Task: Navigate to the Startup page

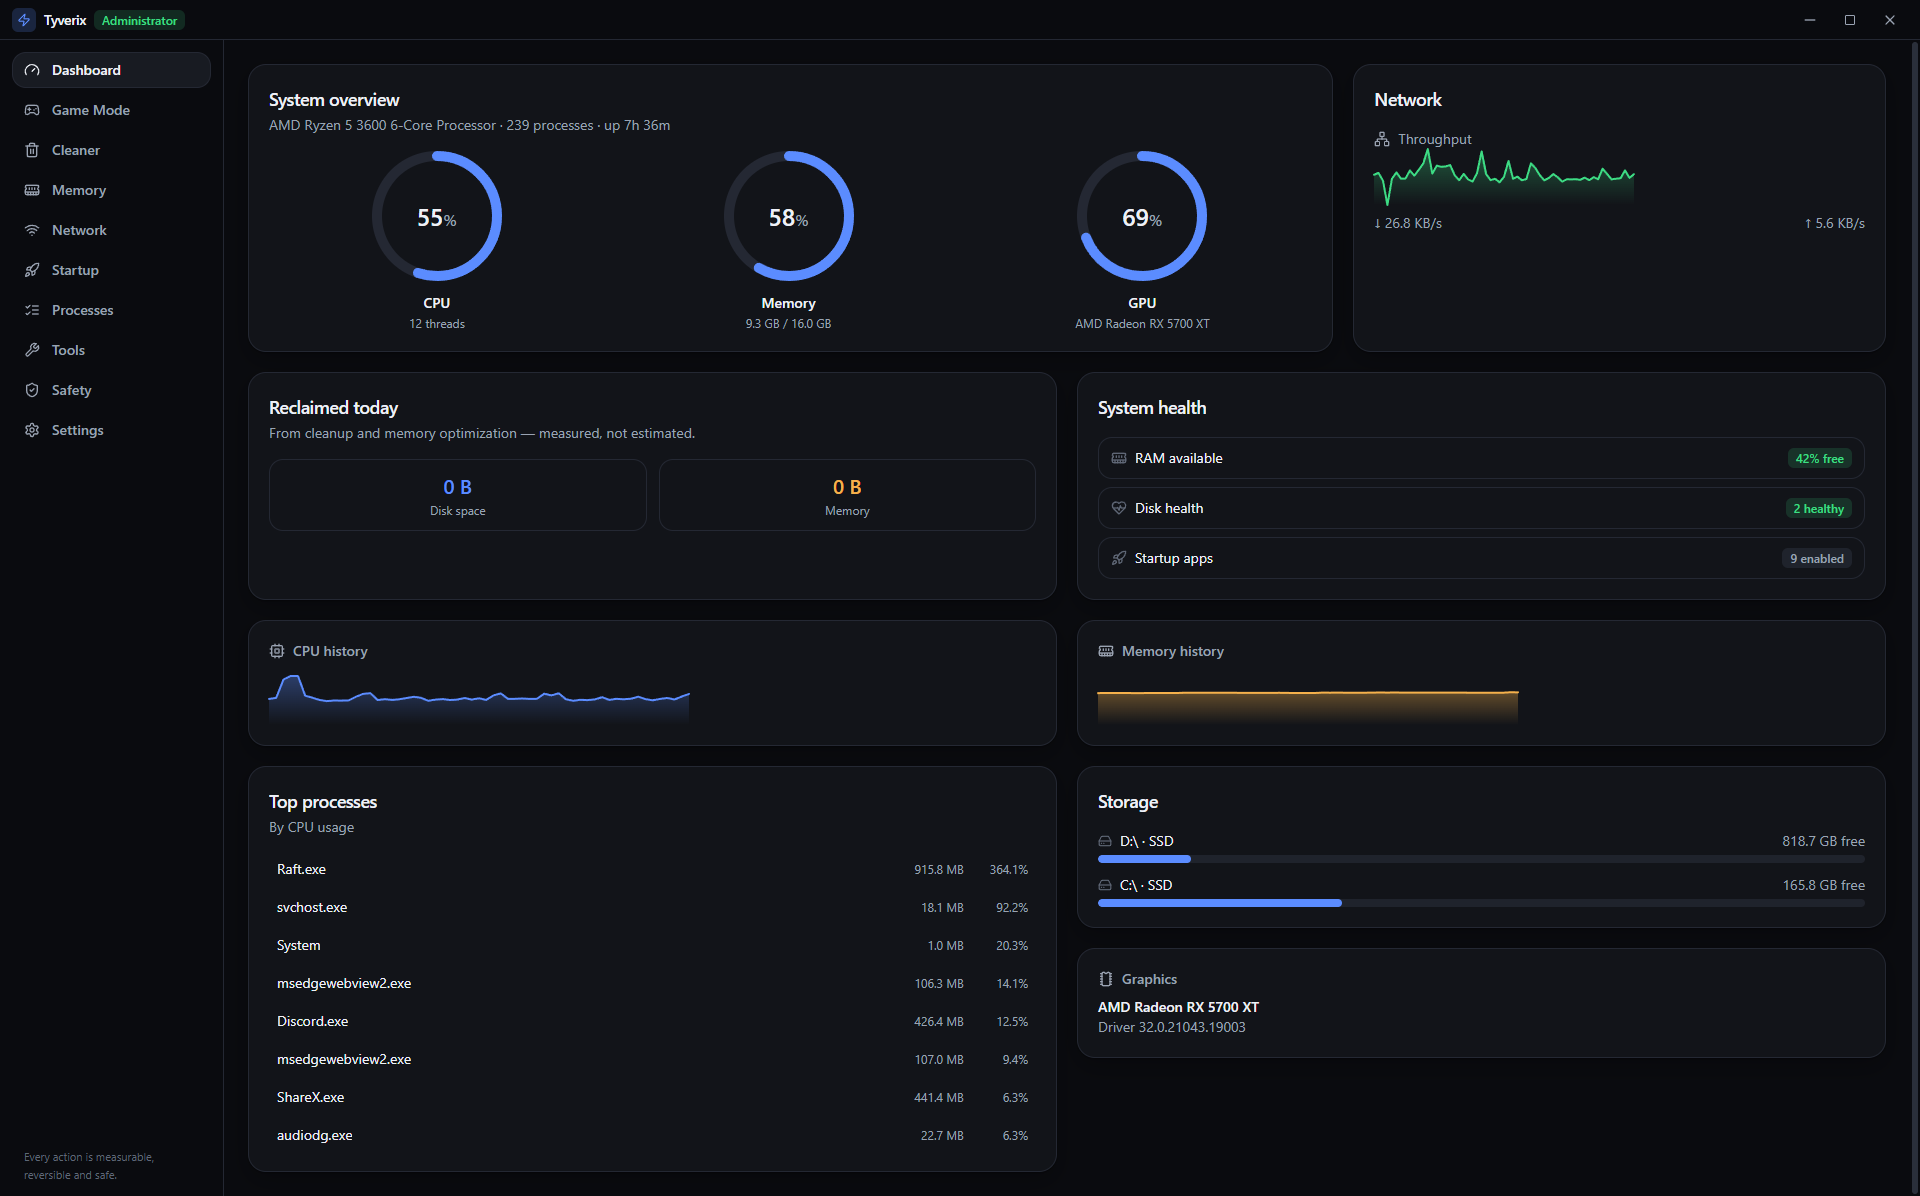Action: pyautogui.click(x=111, y=270)
